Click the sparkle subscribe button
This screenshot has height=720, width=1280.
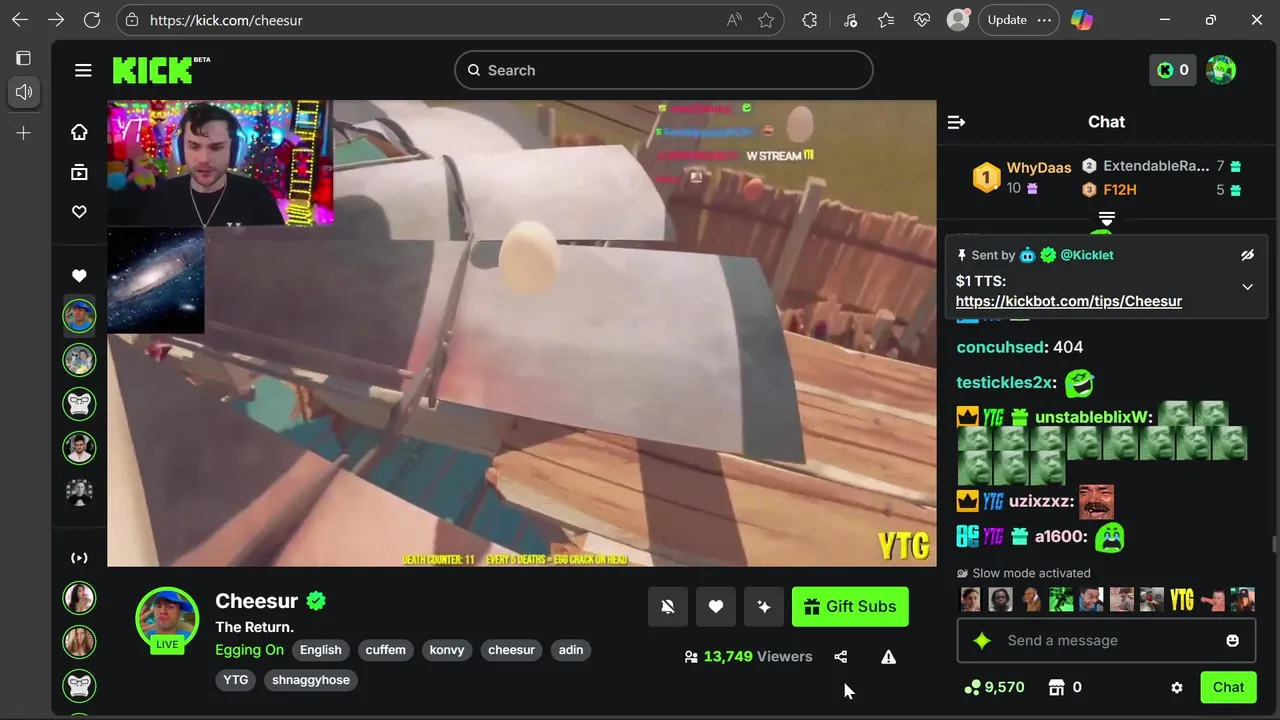coord(764,606)
